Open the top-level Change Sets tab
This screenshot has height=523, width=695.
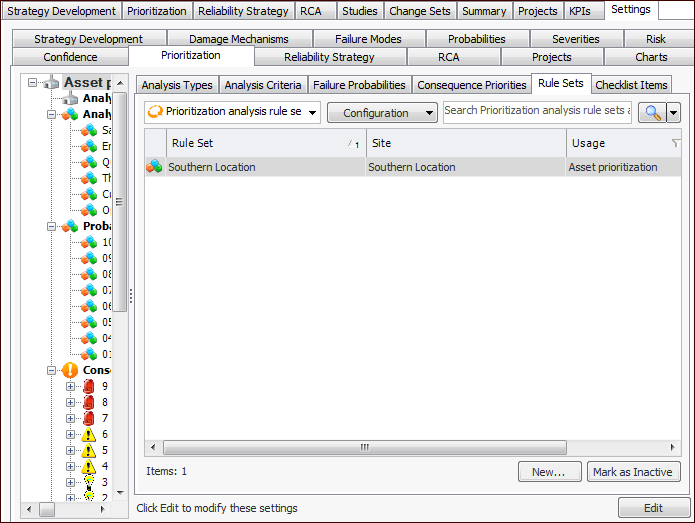tap(420, 11)
